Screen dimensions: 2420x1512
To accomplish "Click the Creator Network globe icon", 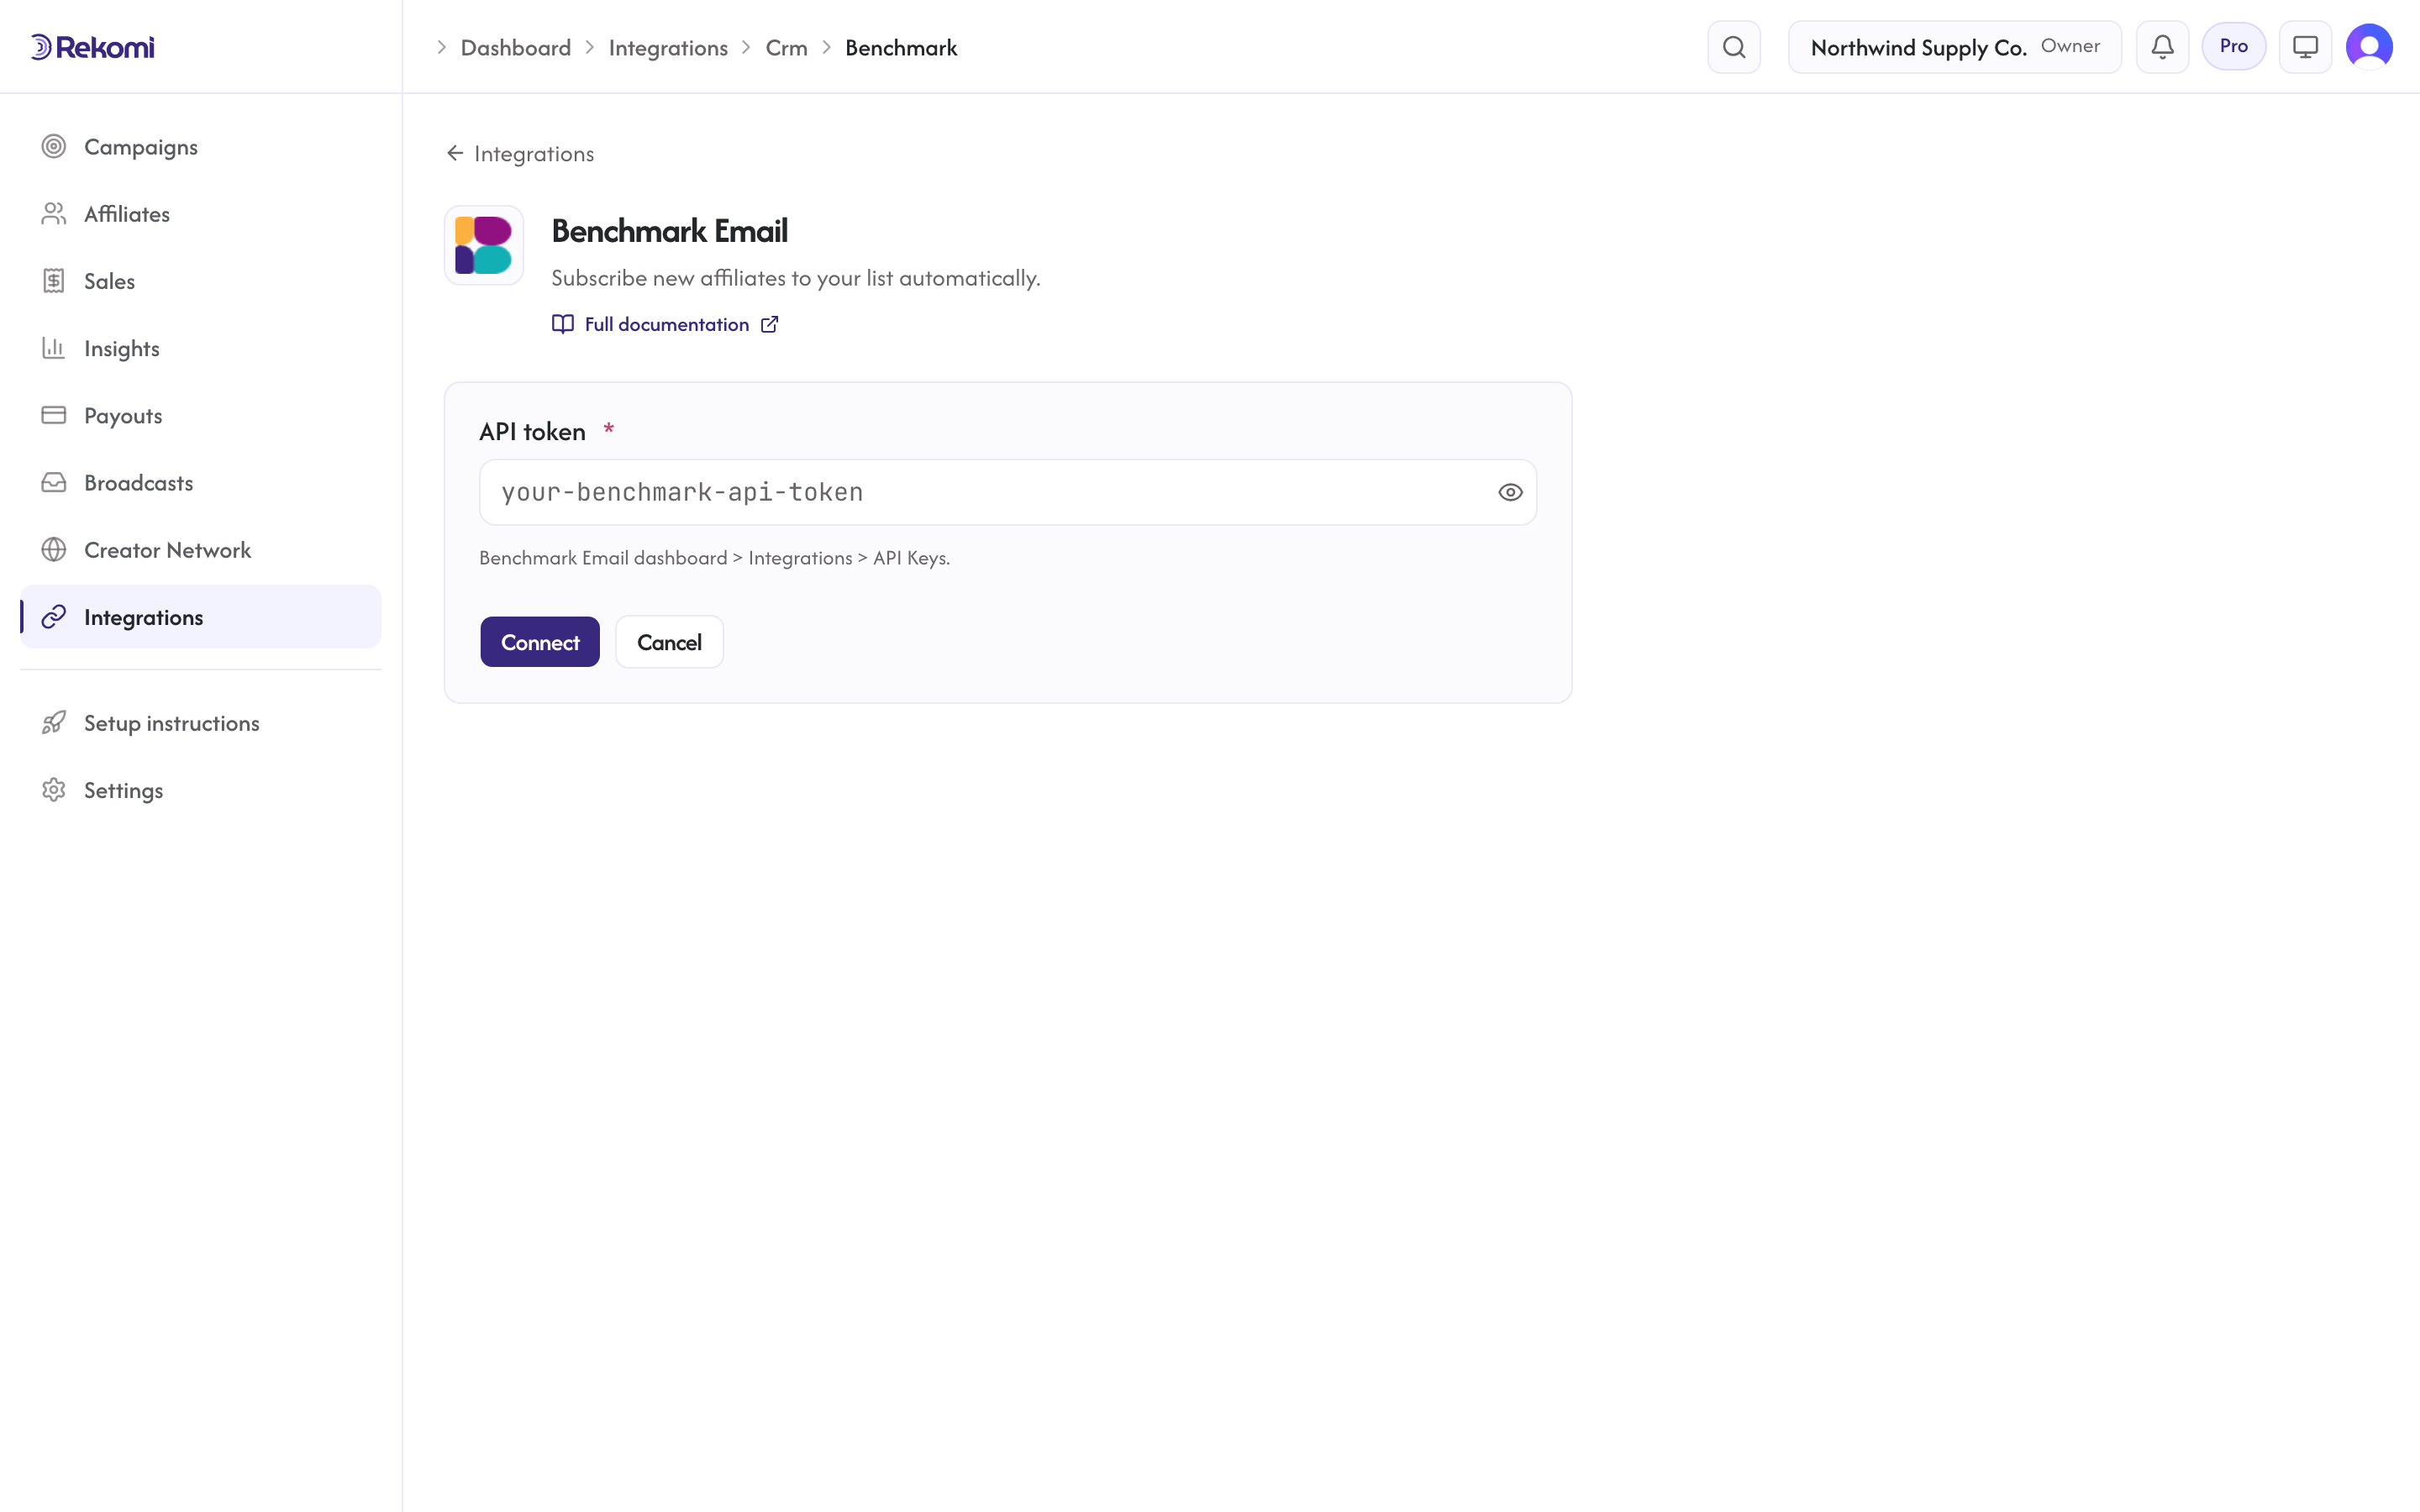I will point(54,550).
